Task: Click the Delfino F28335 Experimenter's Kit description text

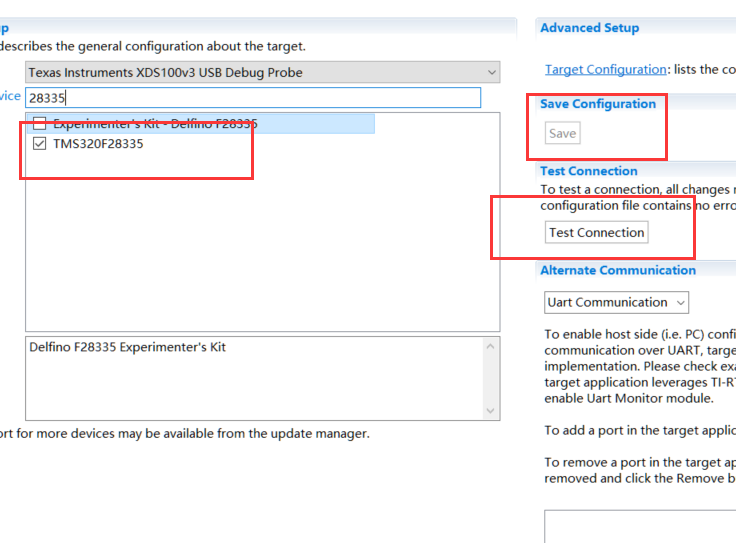Action: pyautogui.click(x=128, y=347)
